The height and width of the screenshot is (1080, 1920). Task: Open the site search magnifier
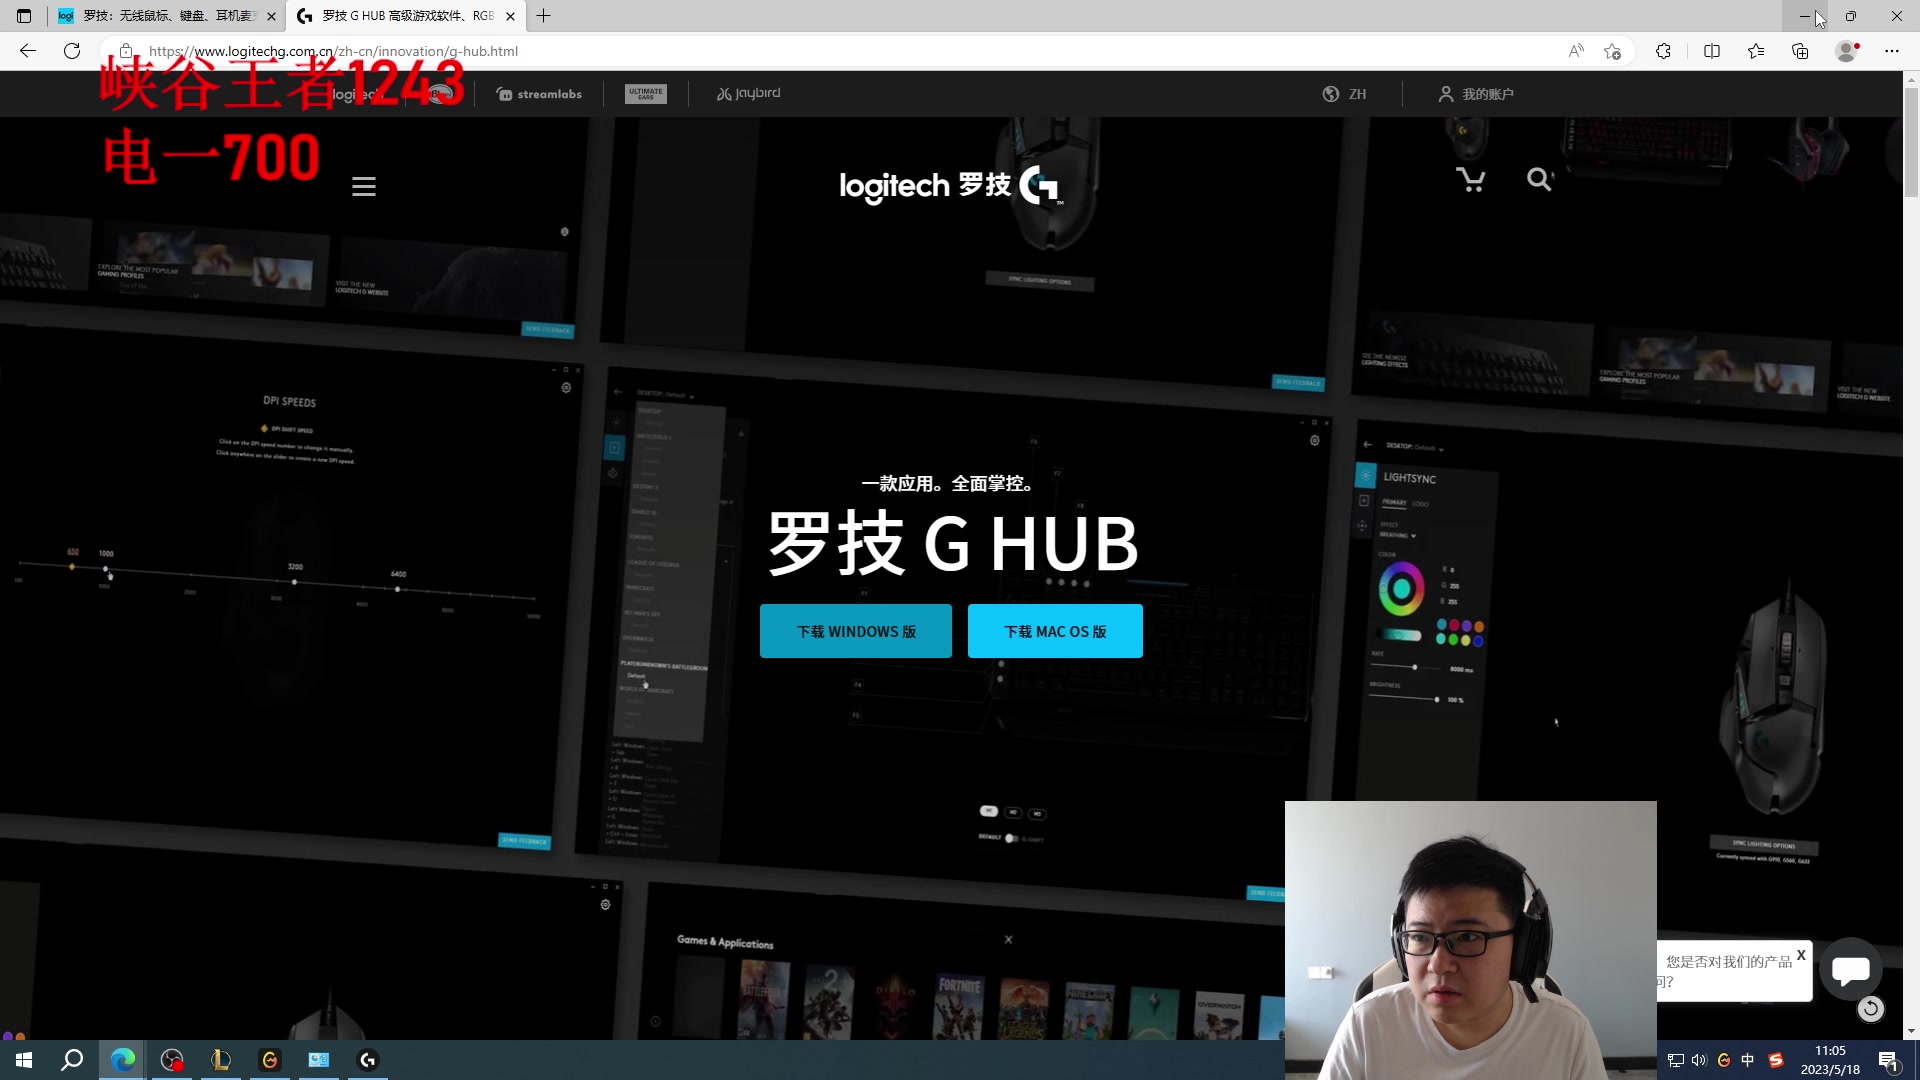click(1539, 180)
